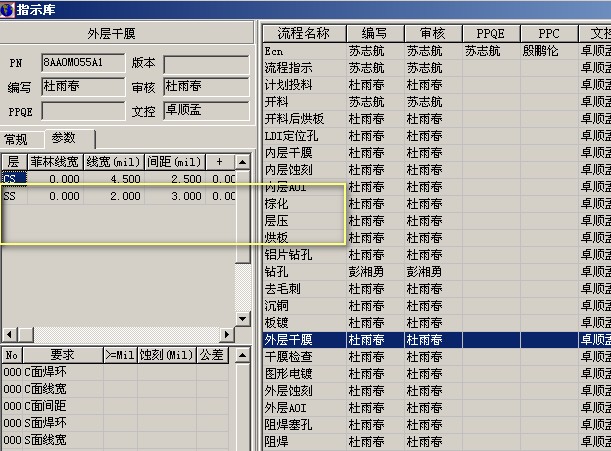Screen dimensions: 611x451
Task: Click the 3.000 spacing cell
Action: coord(175,196)
